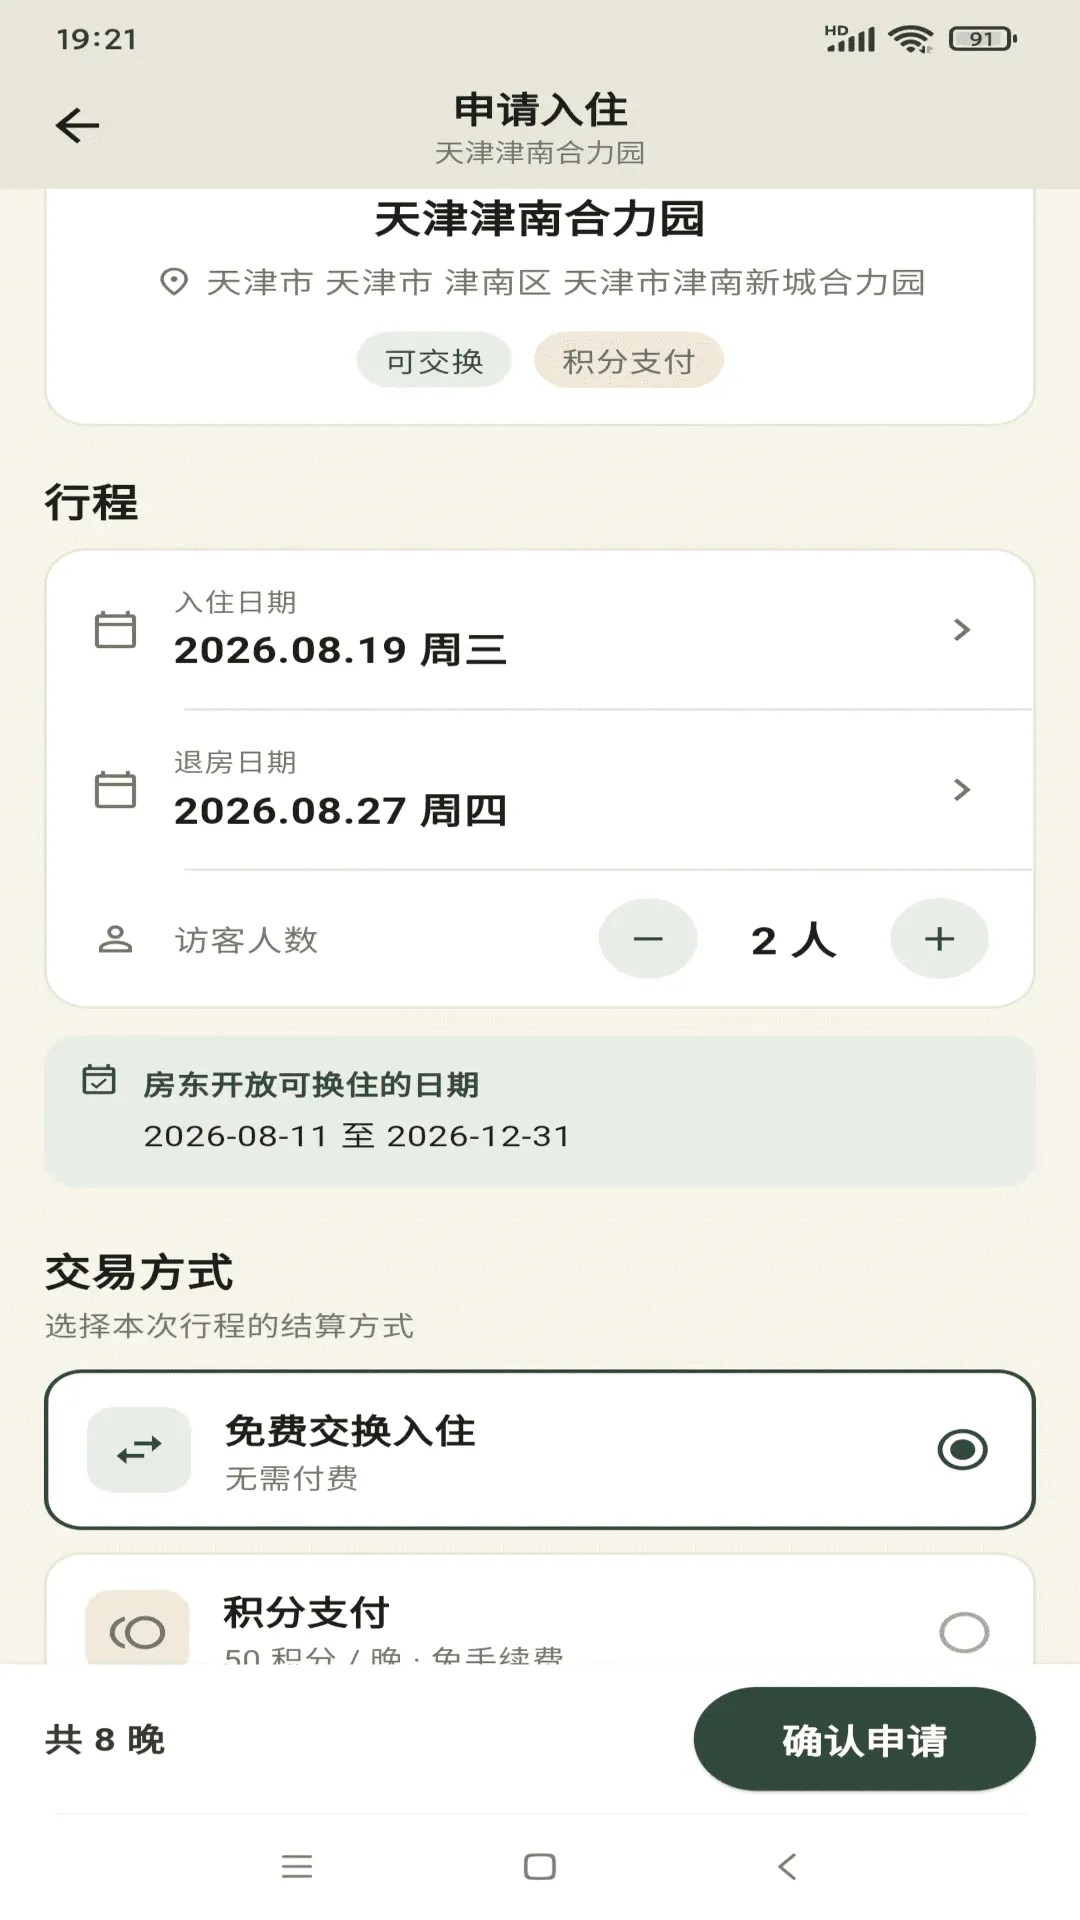
Task: Choose the 免费交换入住 option card
Action: point(540,1450)
